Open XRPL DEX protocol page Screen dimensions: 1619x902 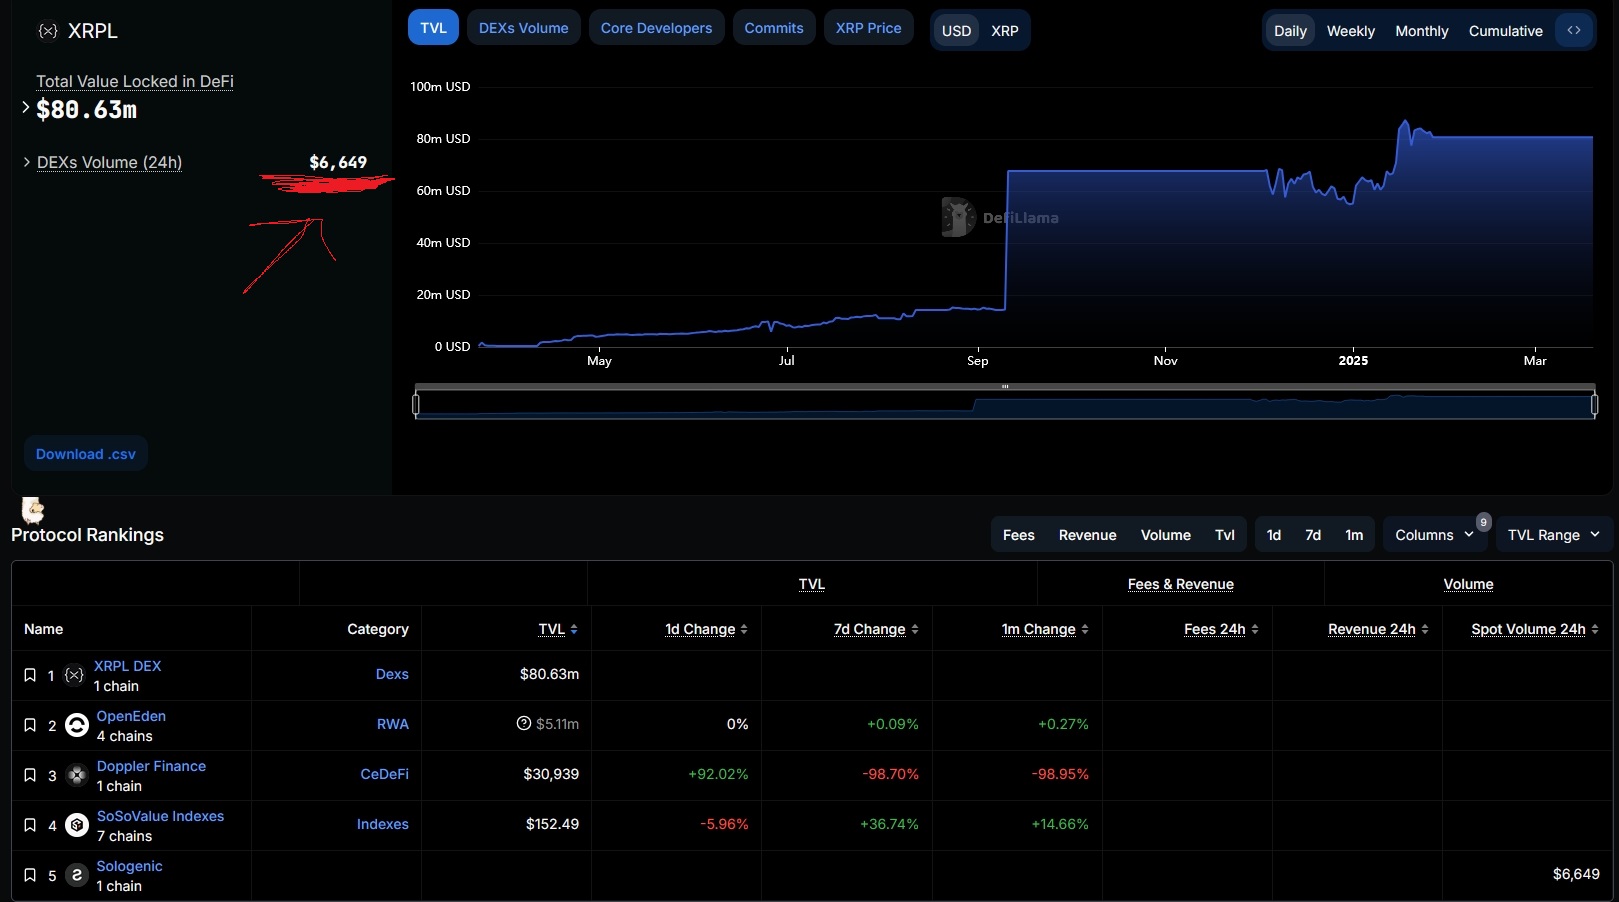[x=127, y=666]
